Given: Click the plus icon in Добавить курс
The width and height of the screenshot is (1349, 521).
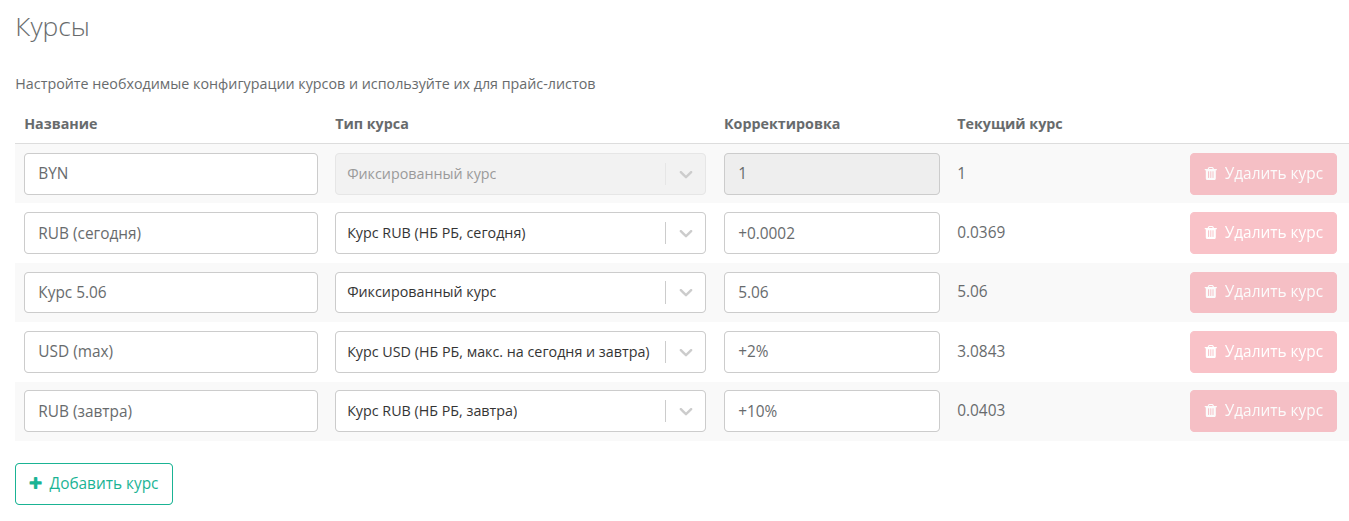Looking at the screenshot, I should [36, 483].
